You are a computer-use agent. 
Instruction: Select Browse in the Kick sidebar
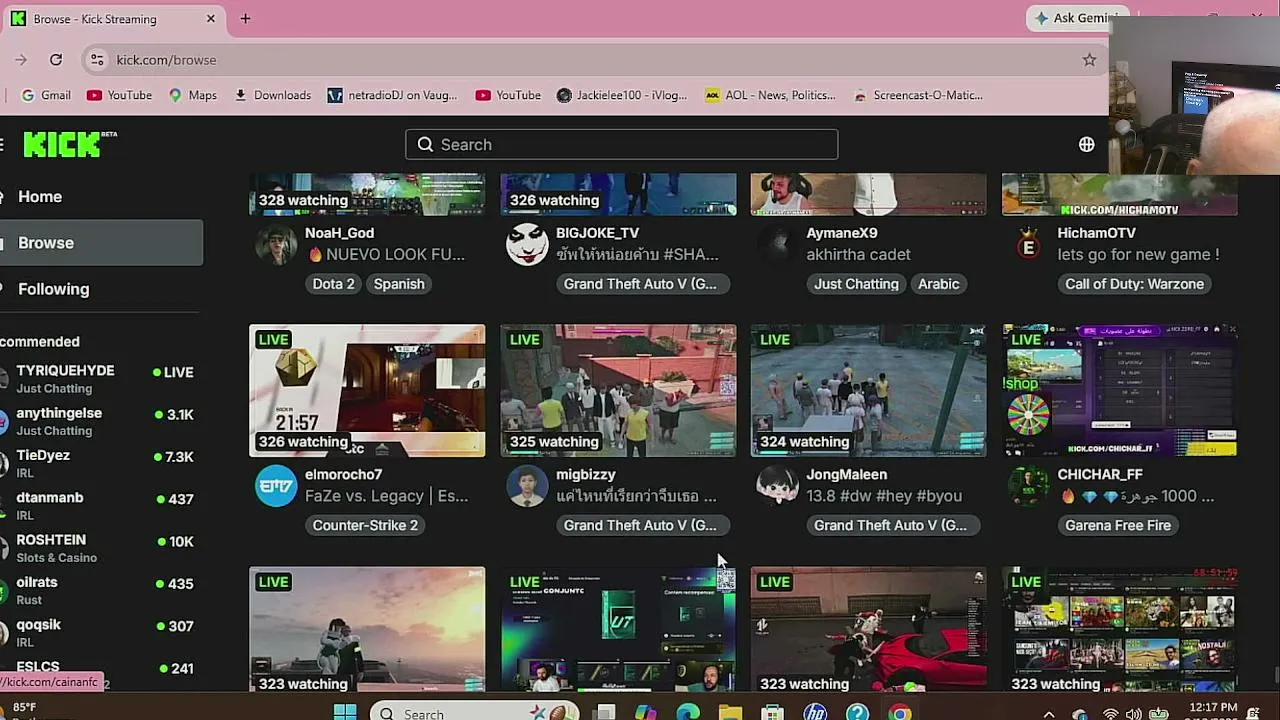click(101, 243)
